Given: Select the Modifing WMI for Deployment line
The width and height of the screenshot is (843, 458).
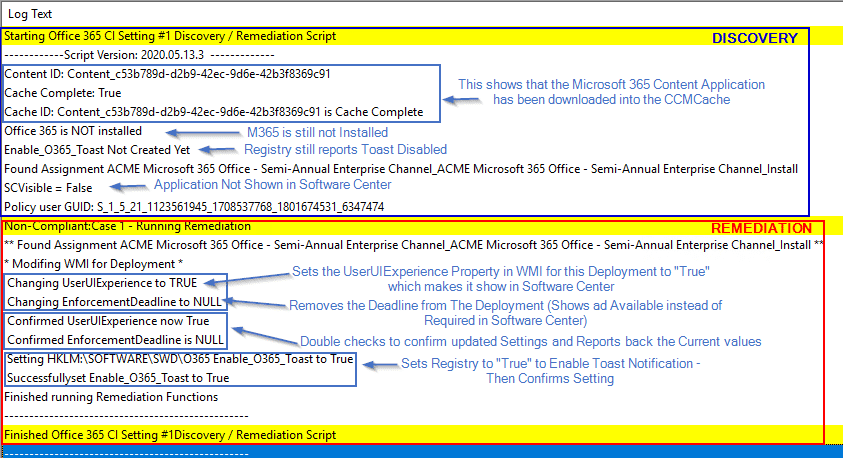Looking at the screenshot, I should [87, 264].
